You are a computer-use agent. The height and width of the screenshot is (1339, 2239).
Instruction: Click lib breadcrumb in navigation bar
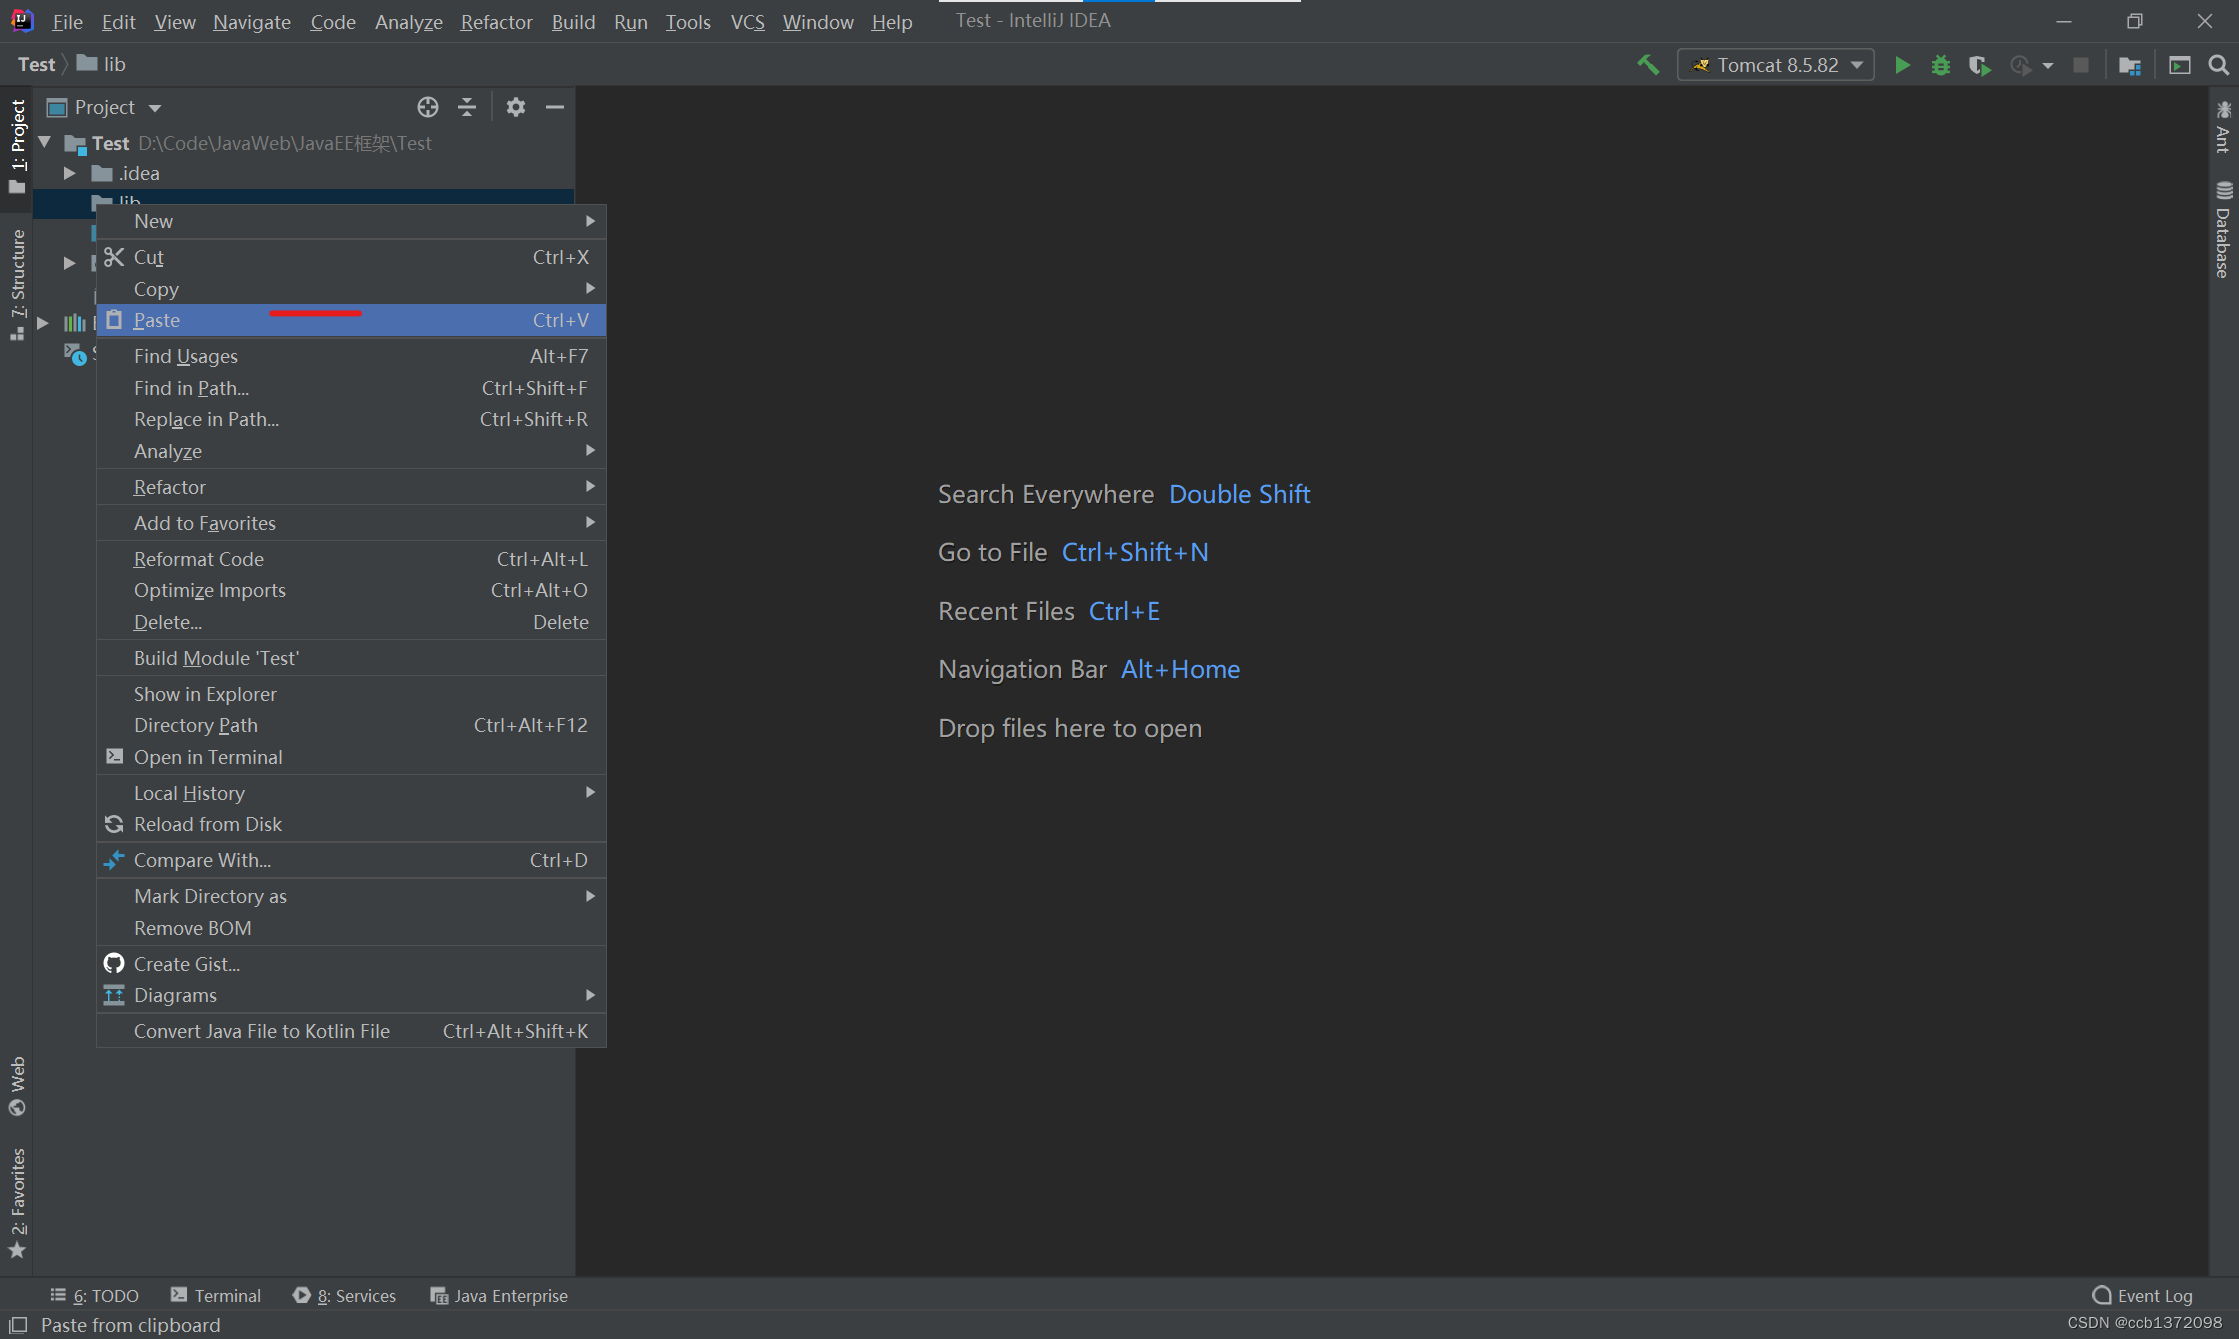[x=102, y=64]
